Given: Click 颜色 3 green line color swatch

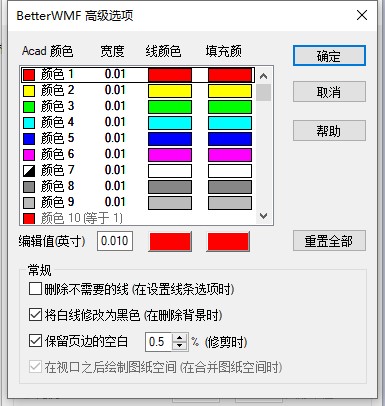Looking at the screenshot, I should [170, 107].
